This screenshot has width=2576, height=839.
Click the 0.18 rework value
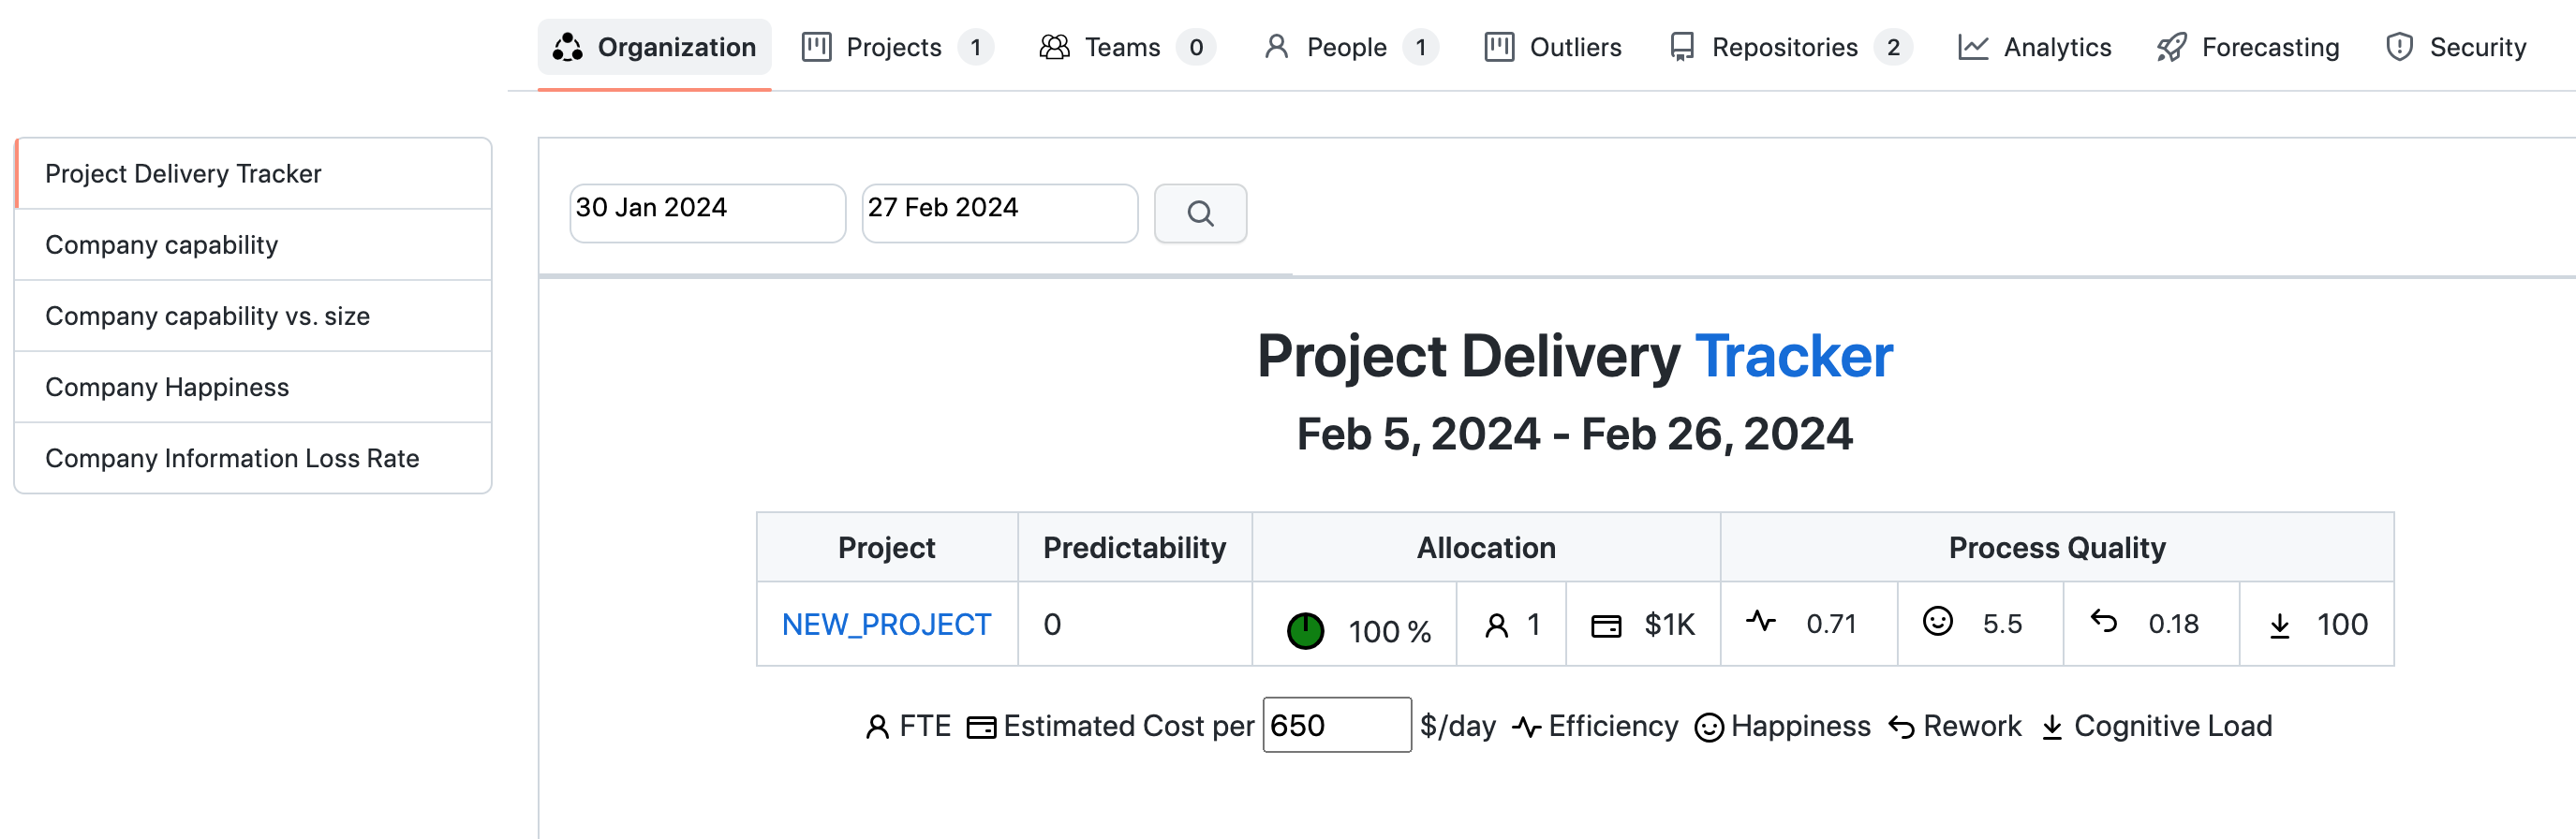click(2173, 624)
